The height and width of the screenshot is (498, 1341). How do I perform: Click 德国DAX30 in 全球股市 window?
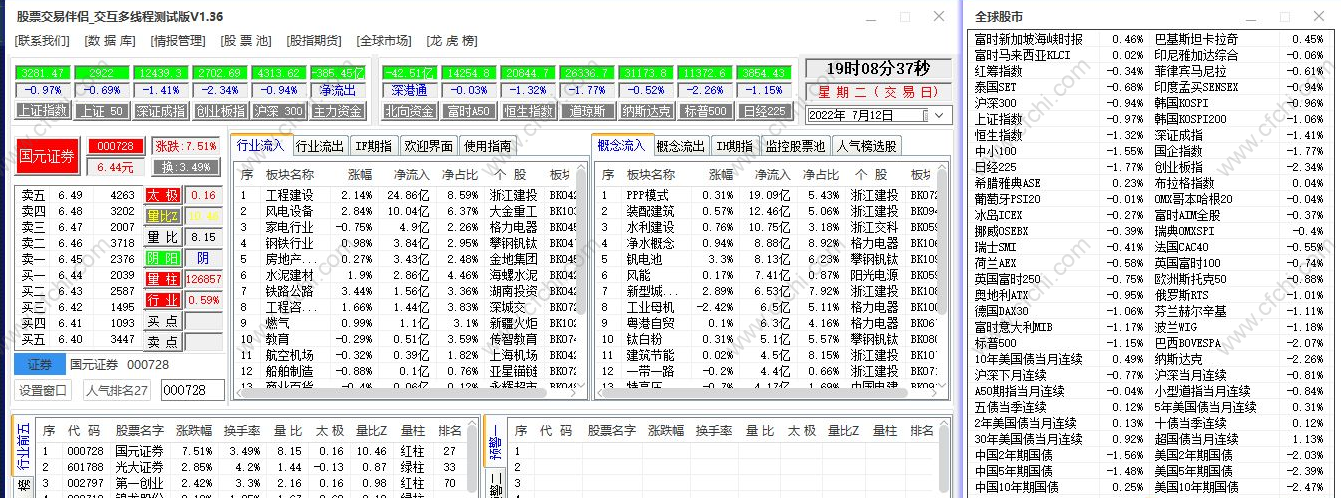tap(1004, 311)
